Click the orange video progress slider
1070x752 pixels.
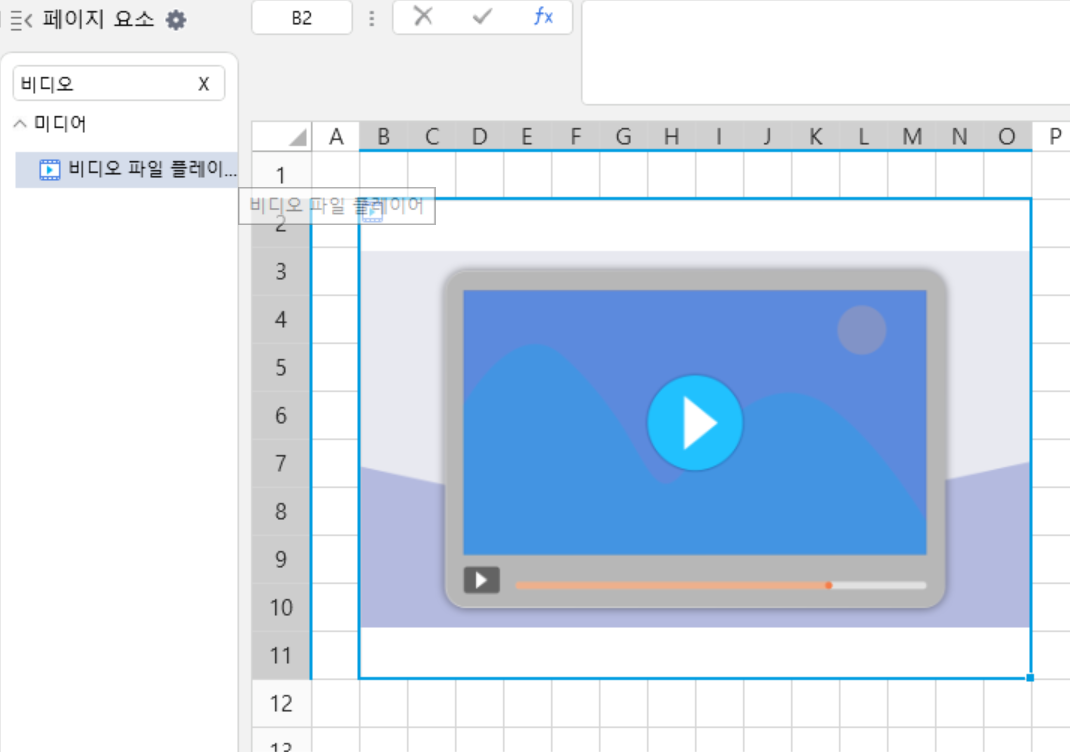tap(721, 585)
